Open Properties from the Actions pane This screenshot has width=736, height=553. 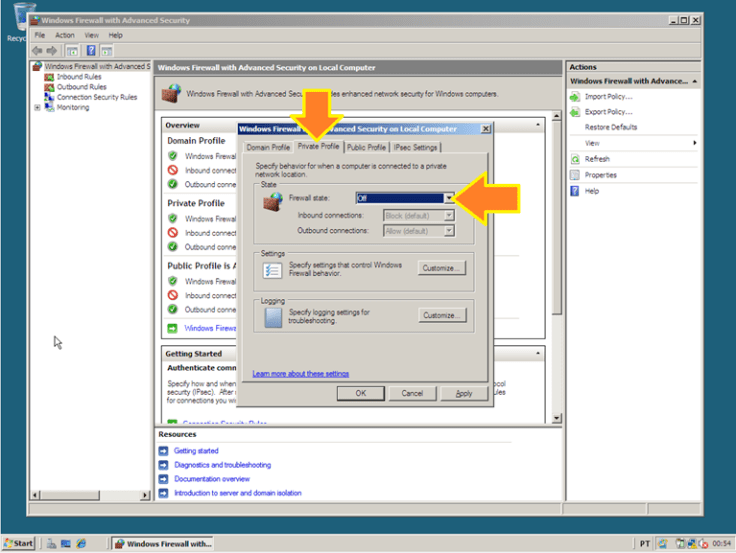point(600,175)
